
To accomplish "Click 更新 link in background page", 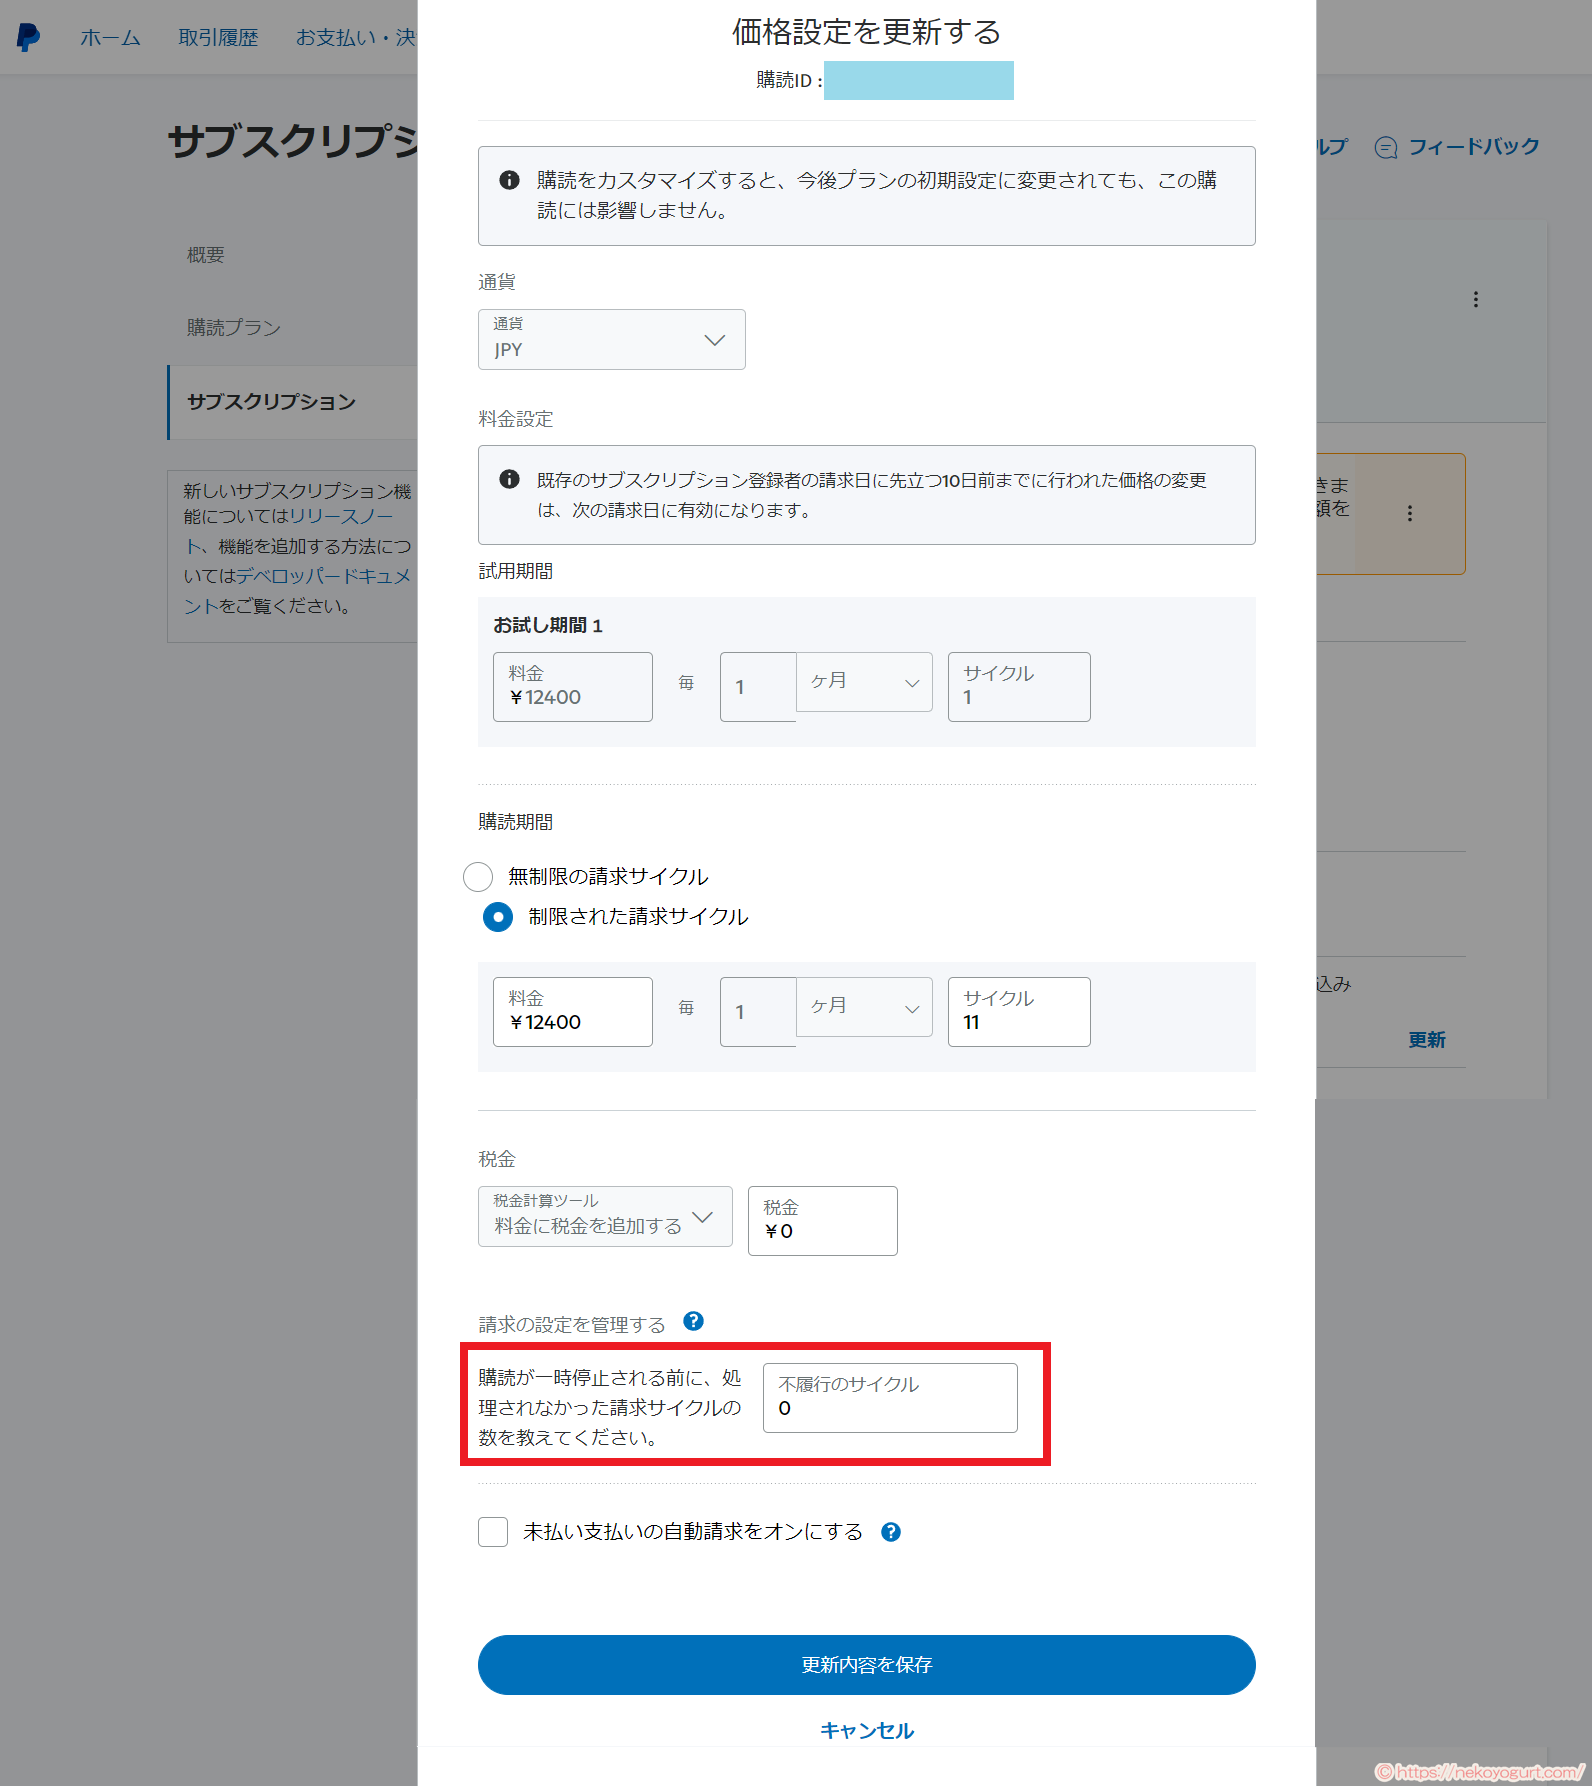I will tap(1427, 1040).
